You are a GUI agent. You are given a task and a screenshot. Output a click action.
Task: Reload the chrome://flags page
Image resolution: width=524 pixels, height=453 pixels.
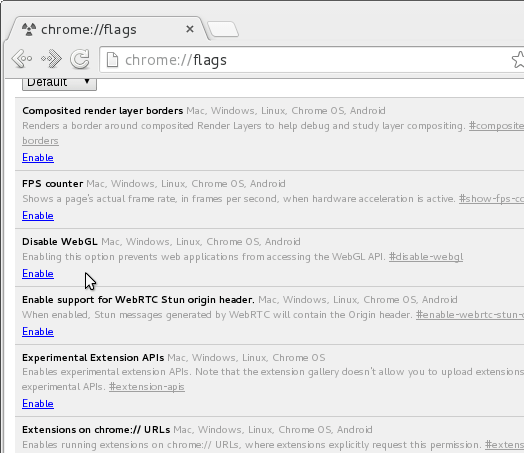[x=80, y=59]
